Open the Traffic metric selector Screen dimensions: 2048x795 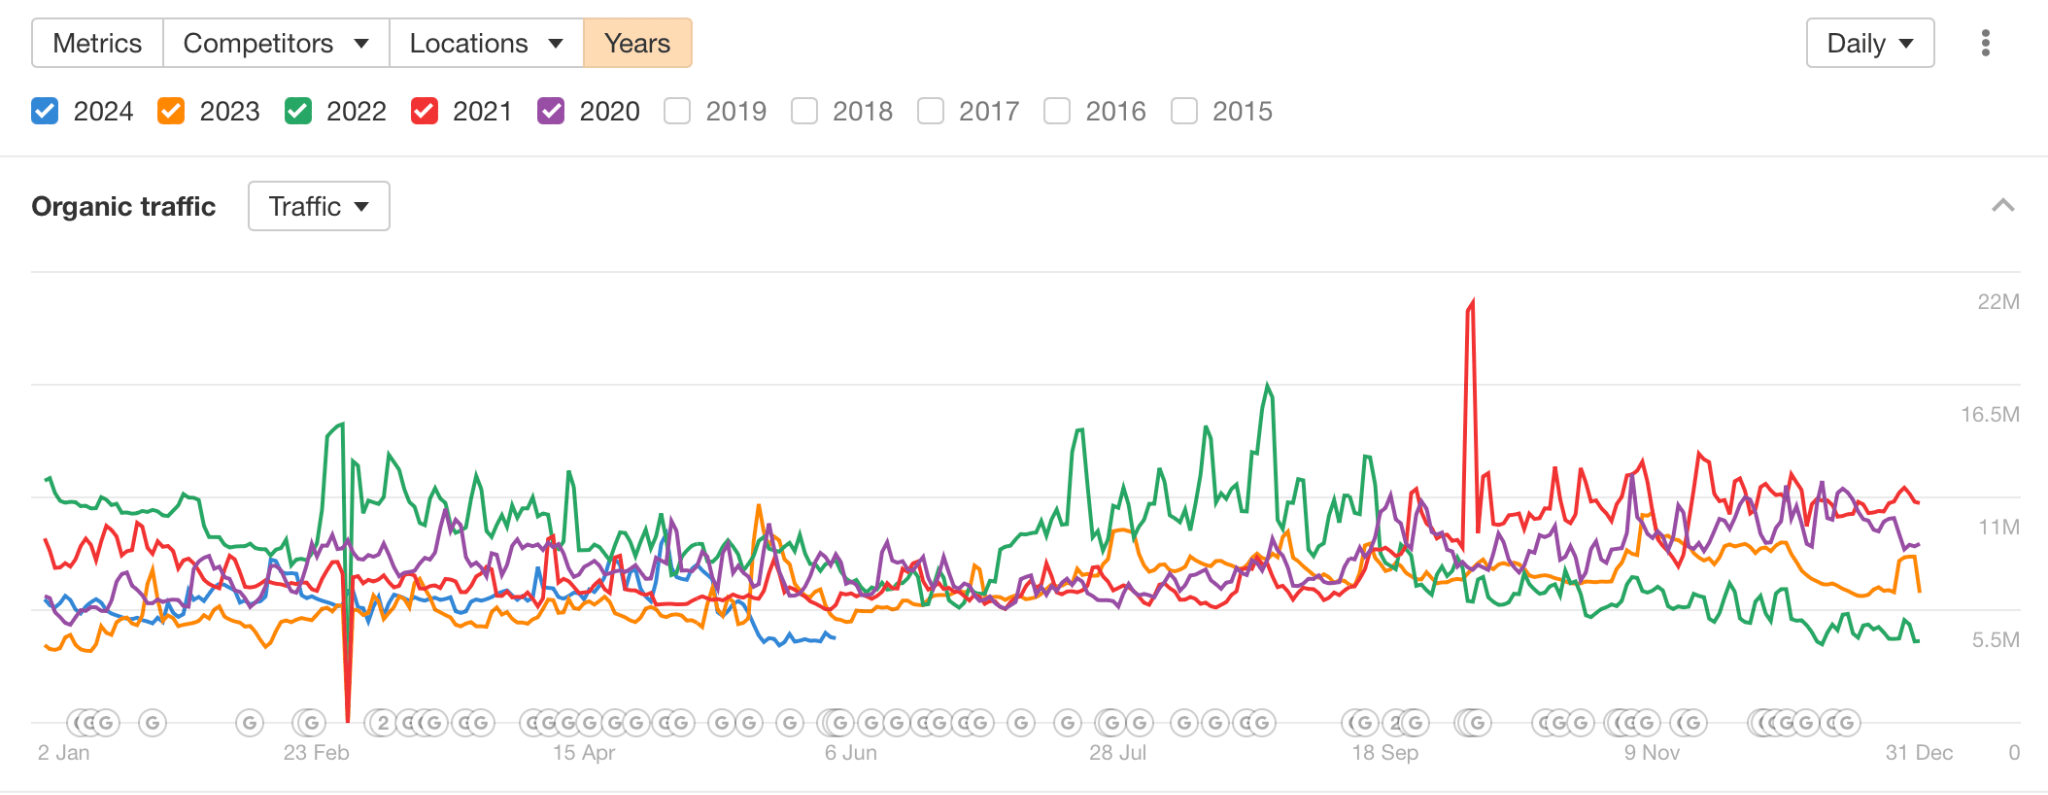click(x=318, y=206)
